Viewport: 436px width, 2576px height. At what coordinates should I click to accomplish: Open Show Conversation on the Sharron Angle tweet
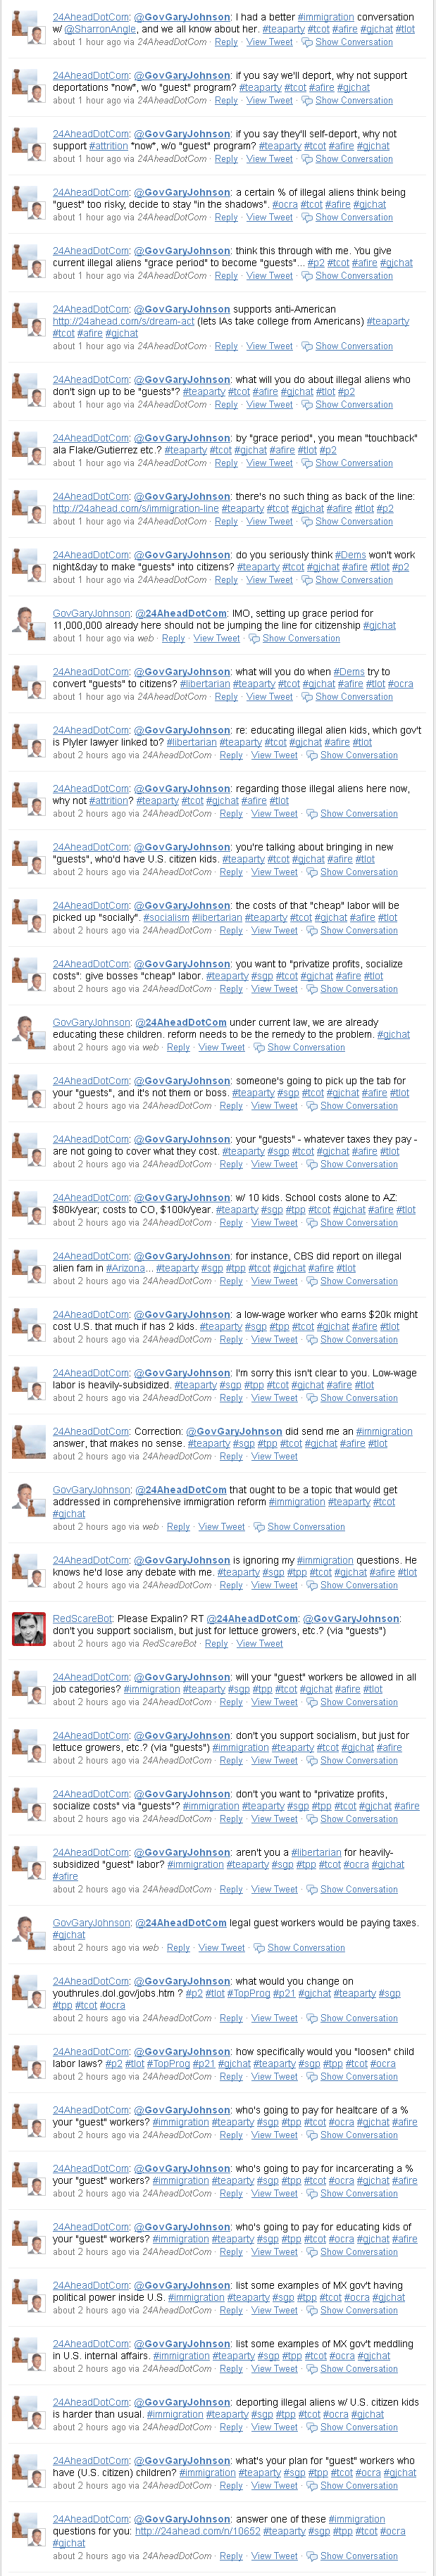tap(354, 42)
